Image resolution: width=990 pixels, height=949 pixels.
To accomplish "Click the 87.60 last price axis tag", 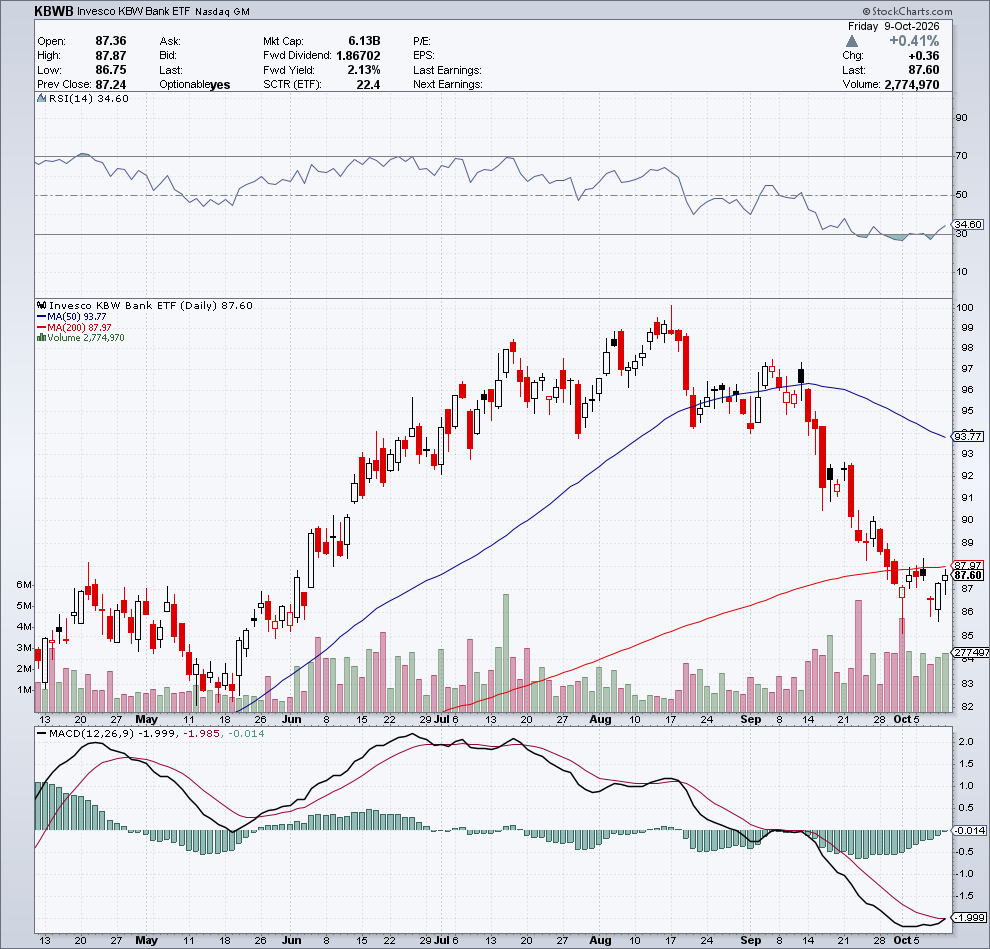I will [x=968, y=575].
